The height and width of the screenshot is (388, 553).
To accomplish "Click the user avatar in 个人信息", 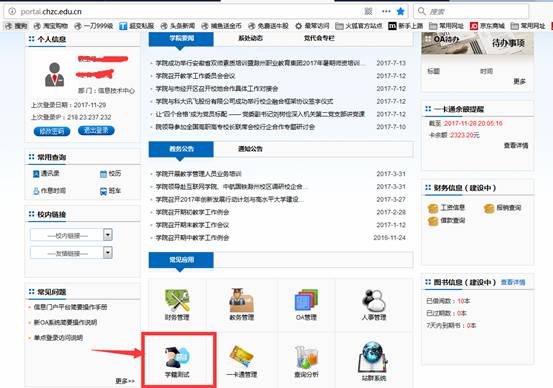I will click(54, 74).
